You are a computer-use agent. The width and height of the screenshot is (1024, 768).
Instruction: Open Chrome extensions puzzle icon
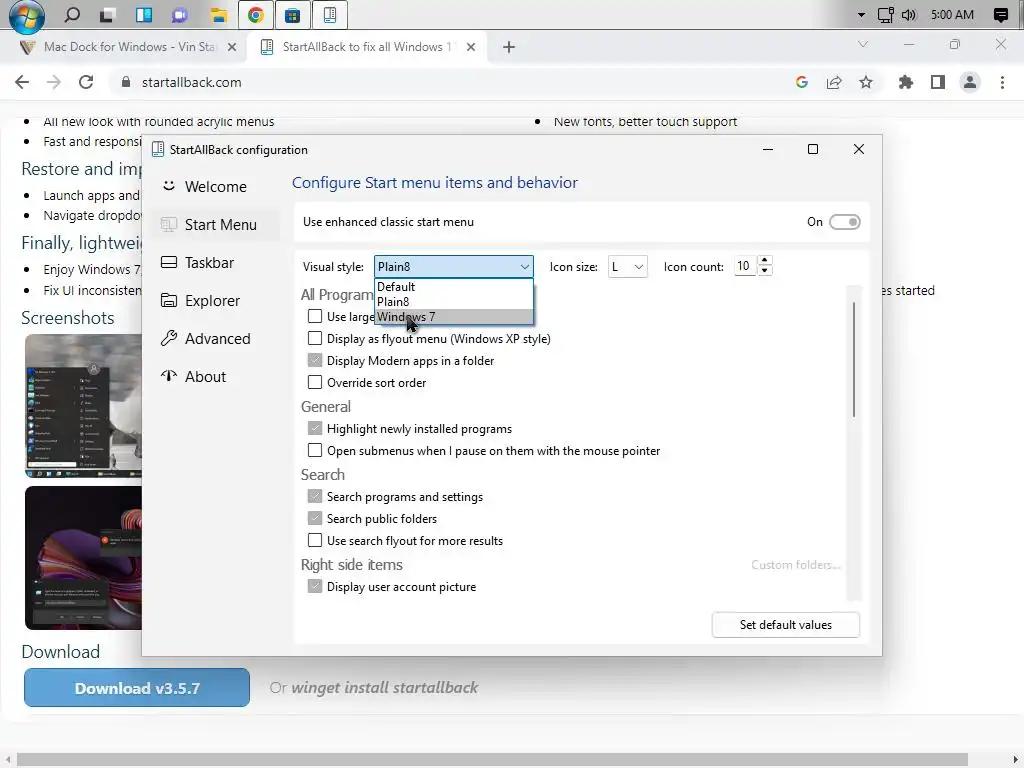pos(905,82)
